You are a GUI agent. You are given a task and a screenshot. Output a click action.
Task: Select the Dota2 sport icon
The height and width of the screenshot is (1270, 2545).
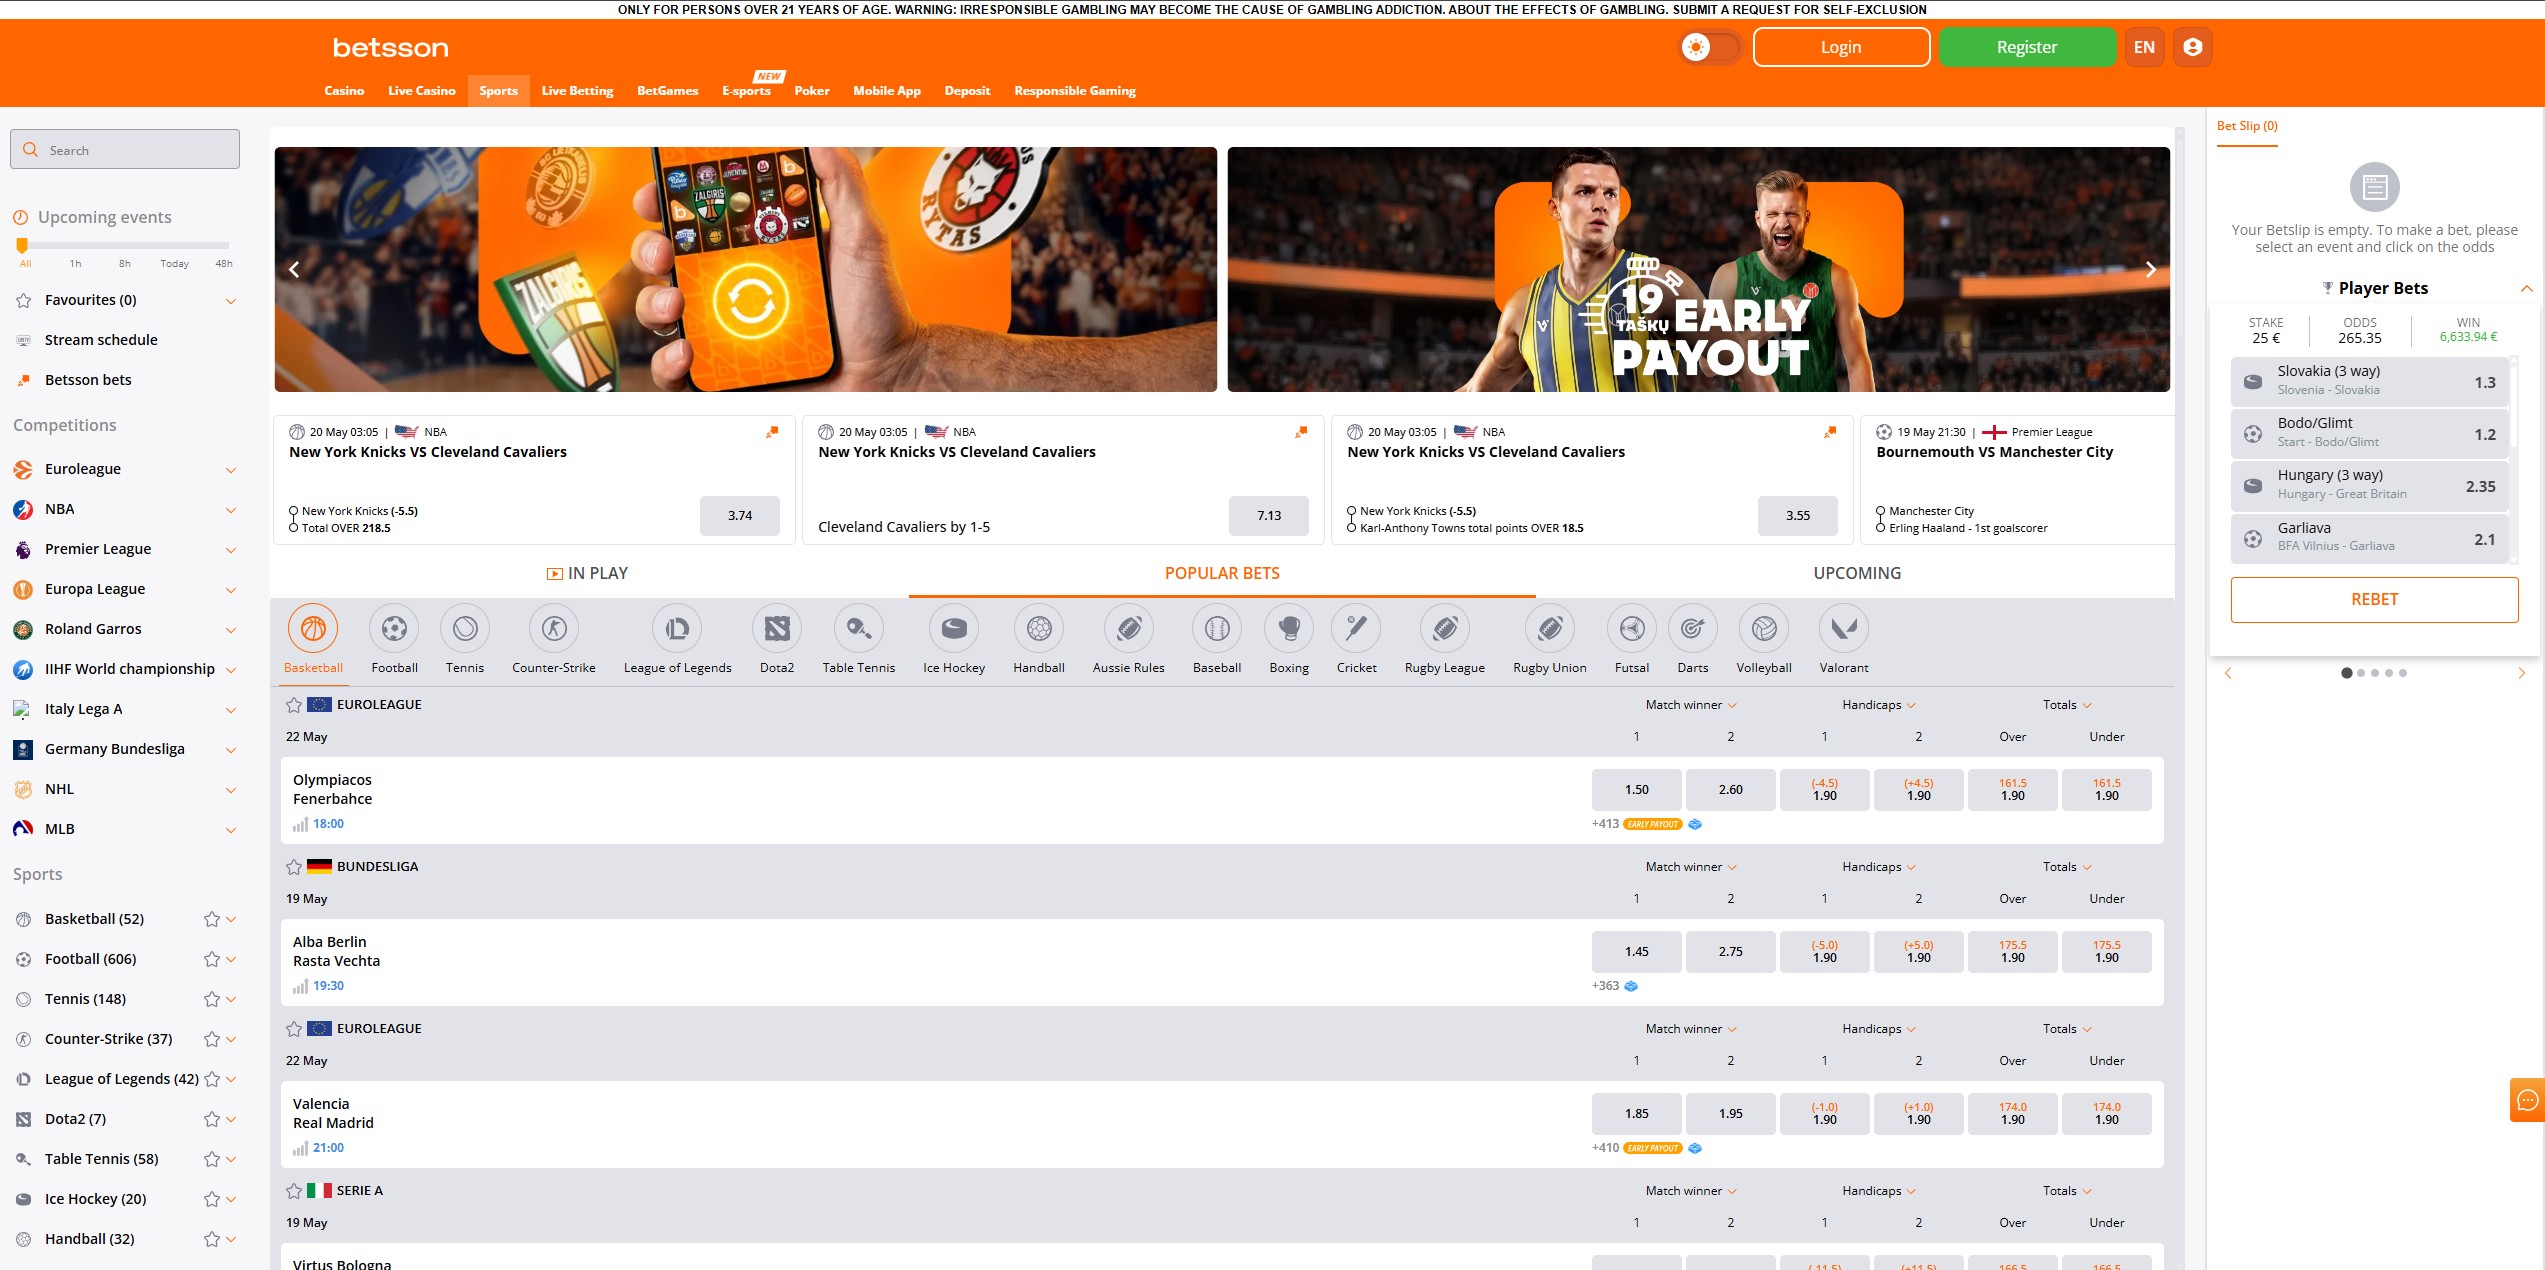777,629
